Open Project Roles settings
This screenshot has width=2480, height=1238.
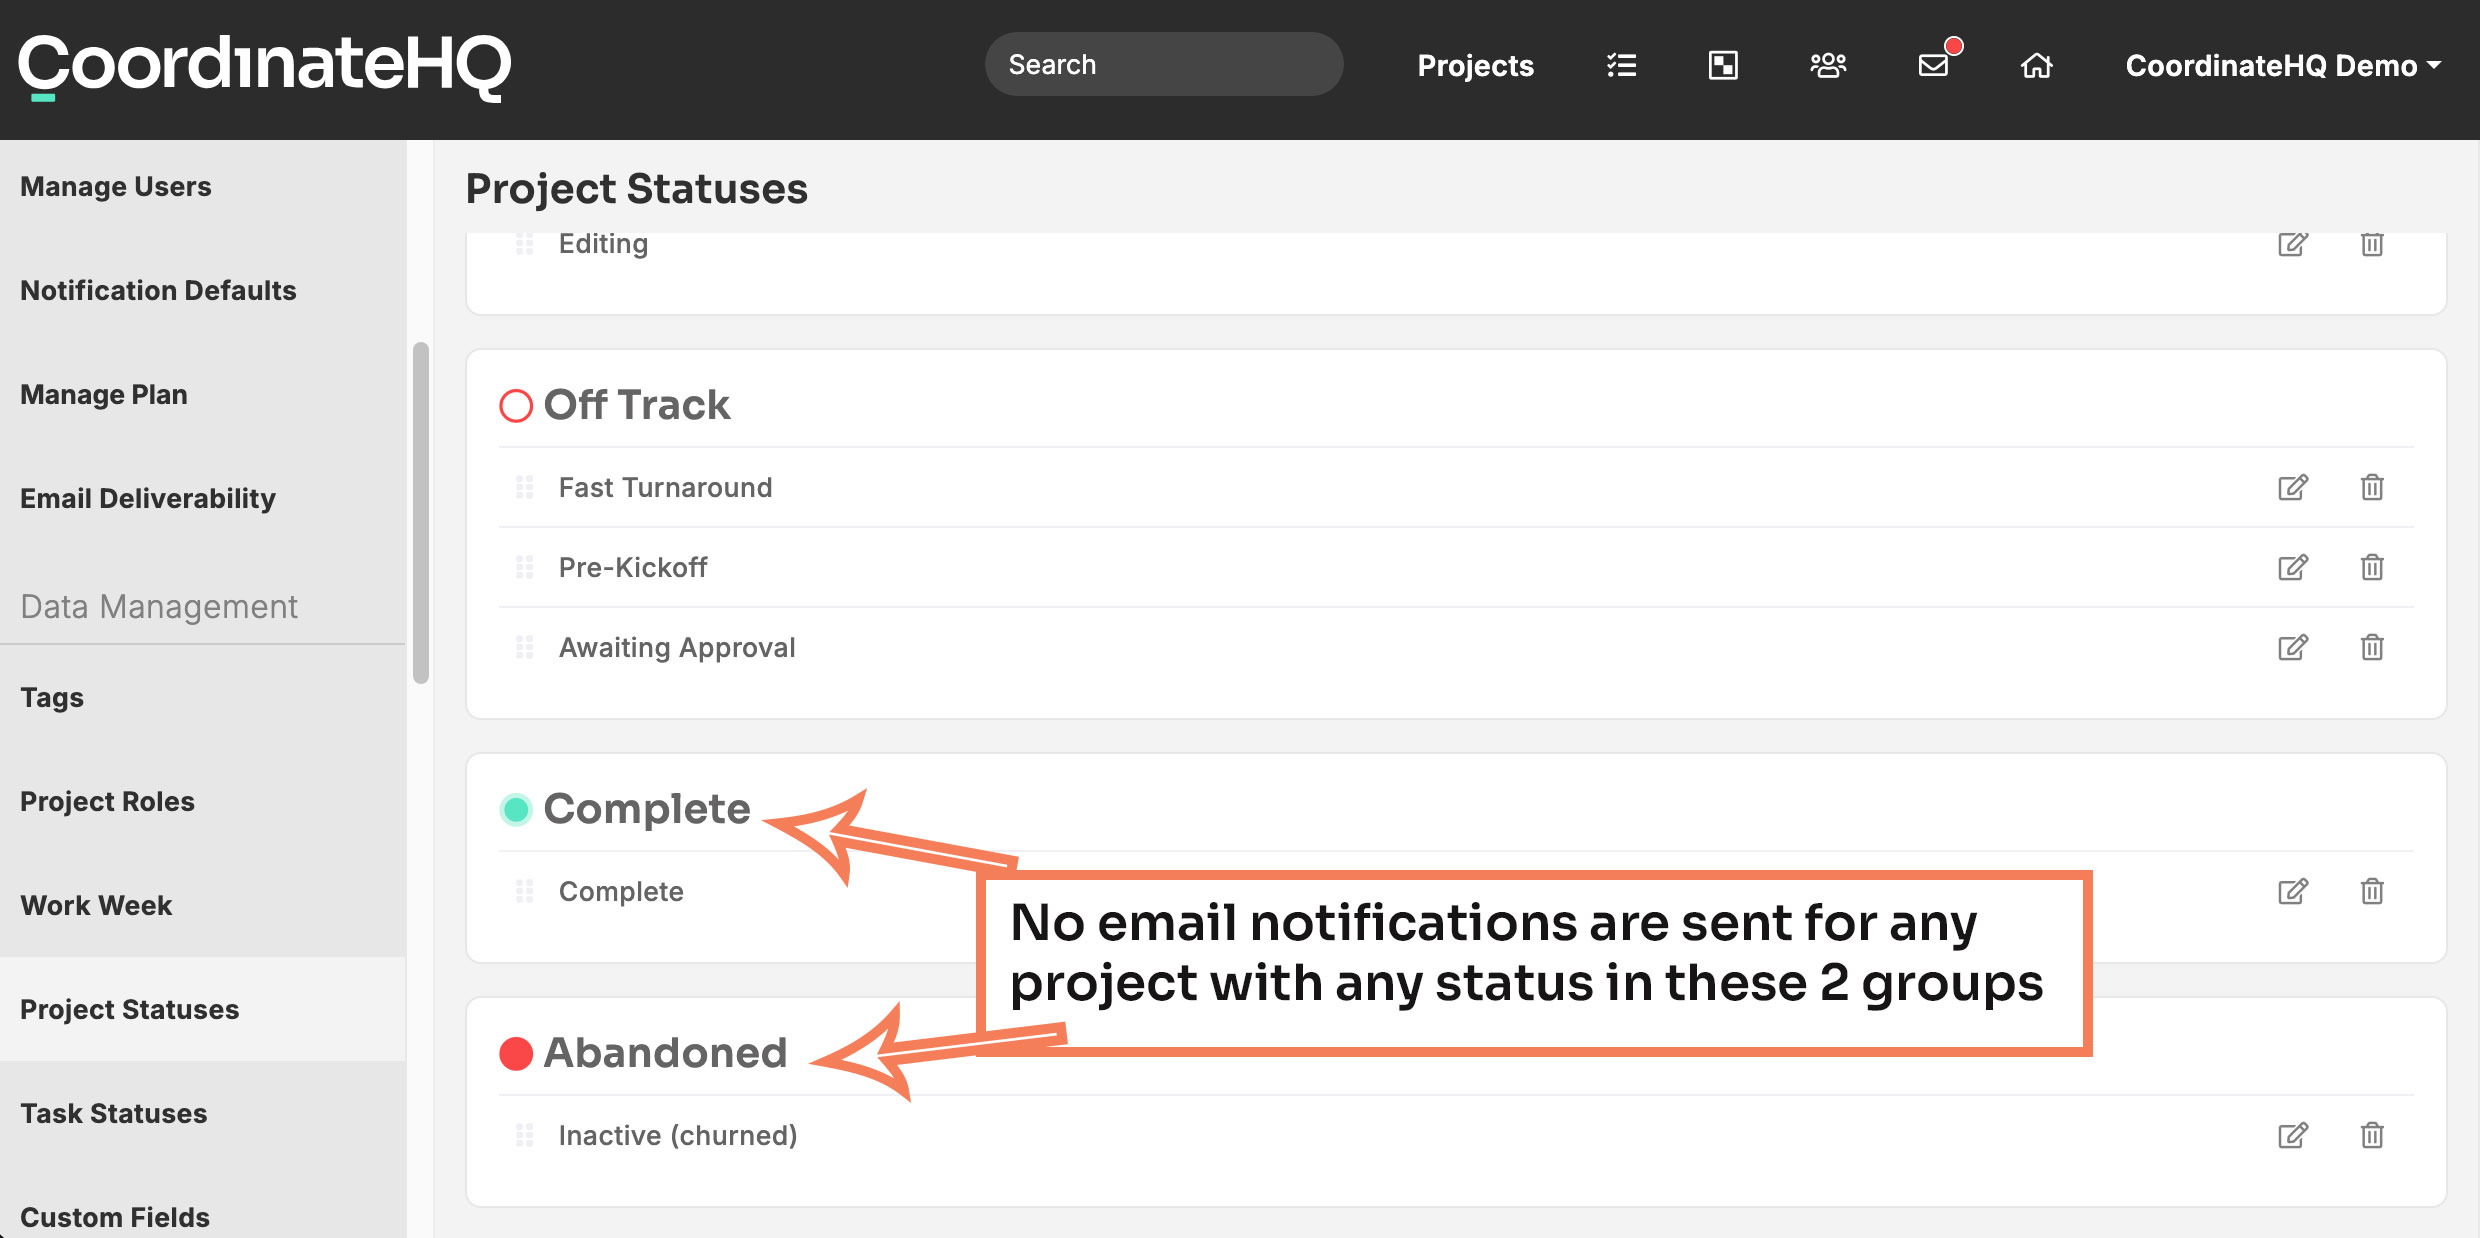108,801
